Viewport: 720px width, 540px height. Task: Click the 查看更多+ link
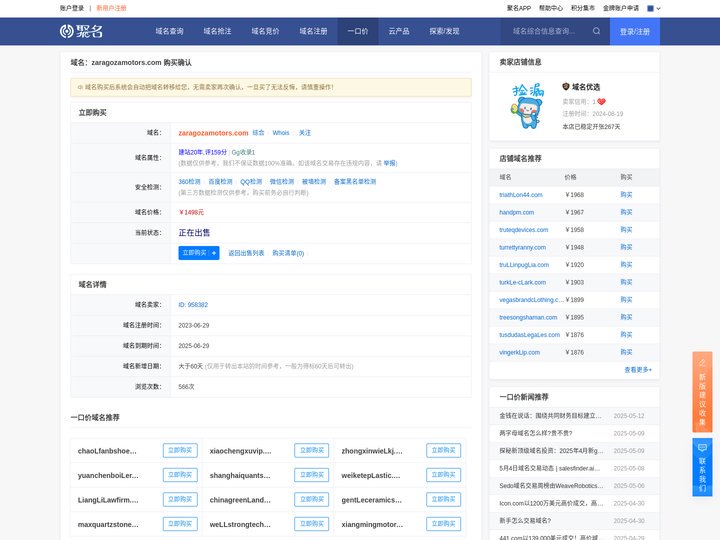point(638,370)
